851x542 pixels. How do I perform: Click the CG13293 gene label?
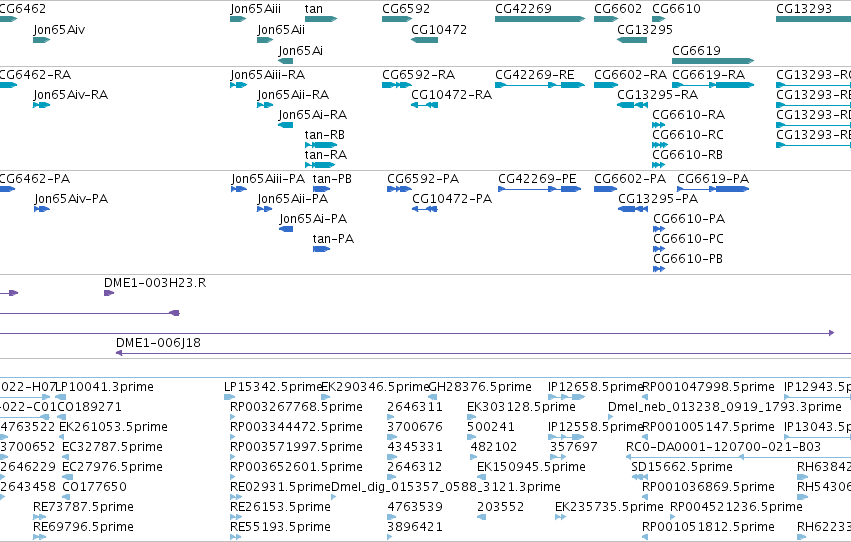pos(804,9)
